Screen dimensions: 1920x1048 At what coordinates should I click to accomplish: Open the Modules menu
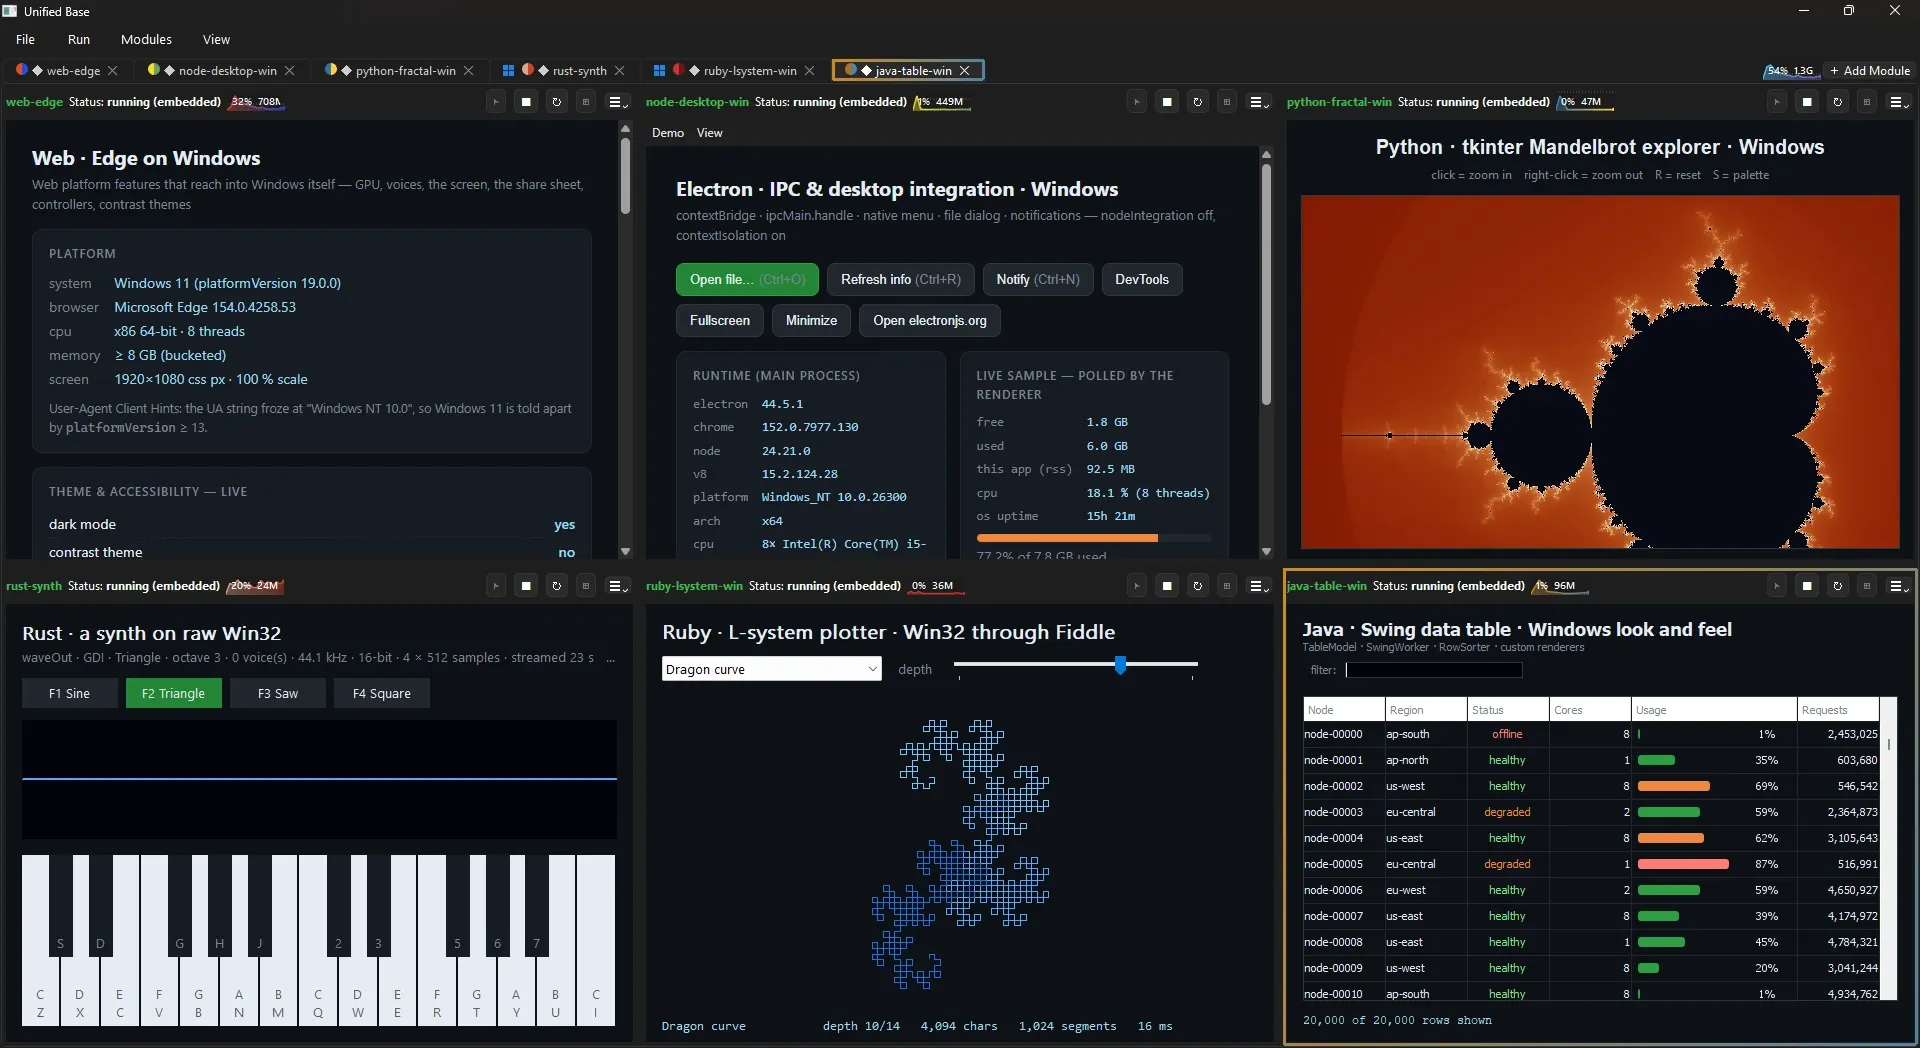click(x=146, y=39)
